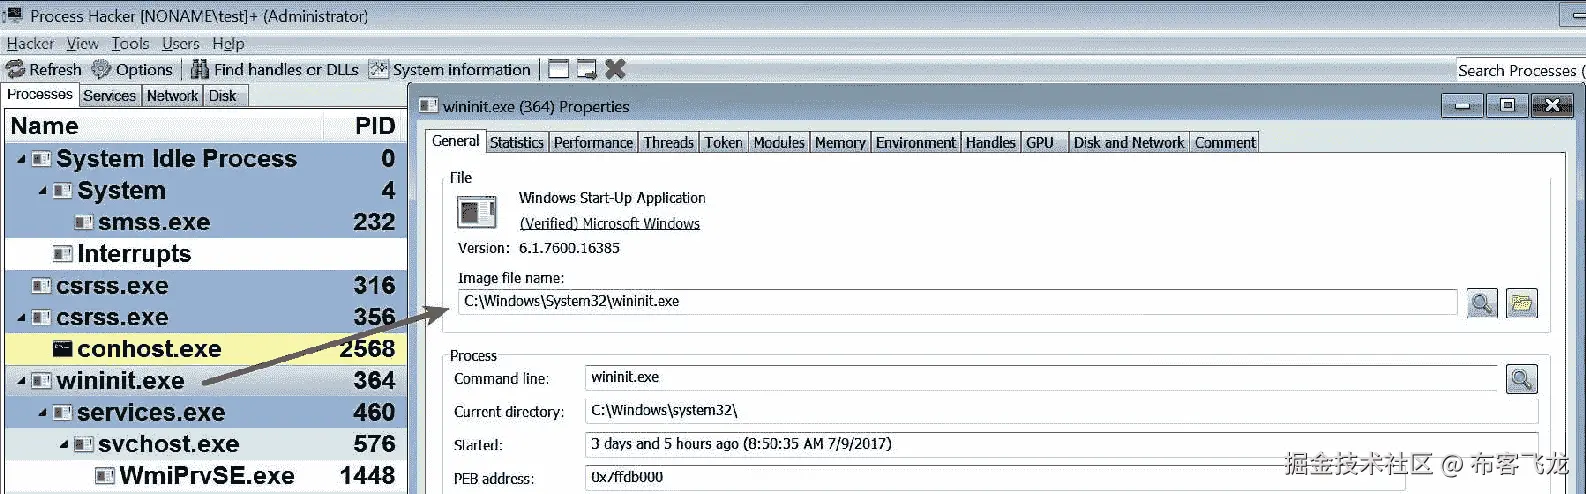Click the command line magnifier icon
Screen dimensions: 1586x494
point(1521,379)
